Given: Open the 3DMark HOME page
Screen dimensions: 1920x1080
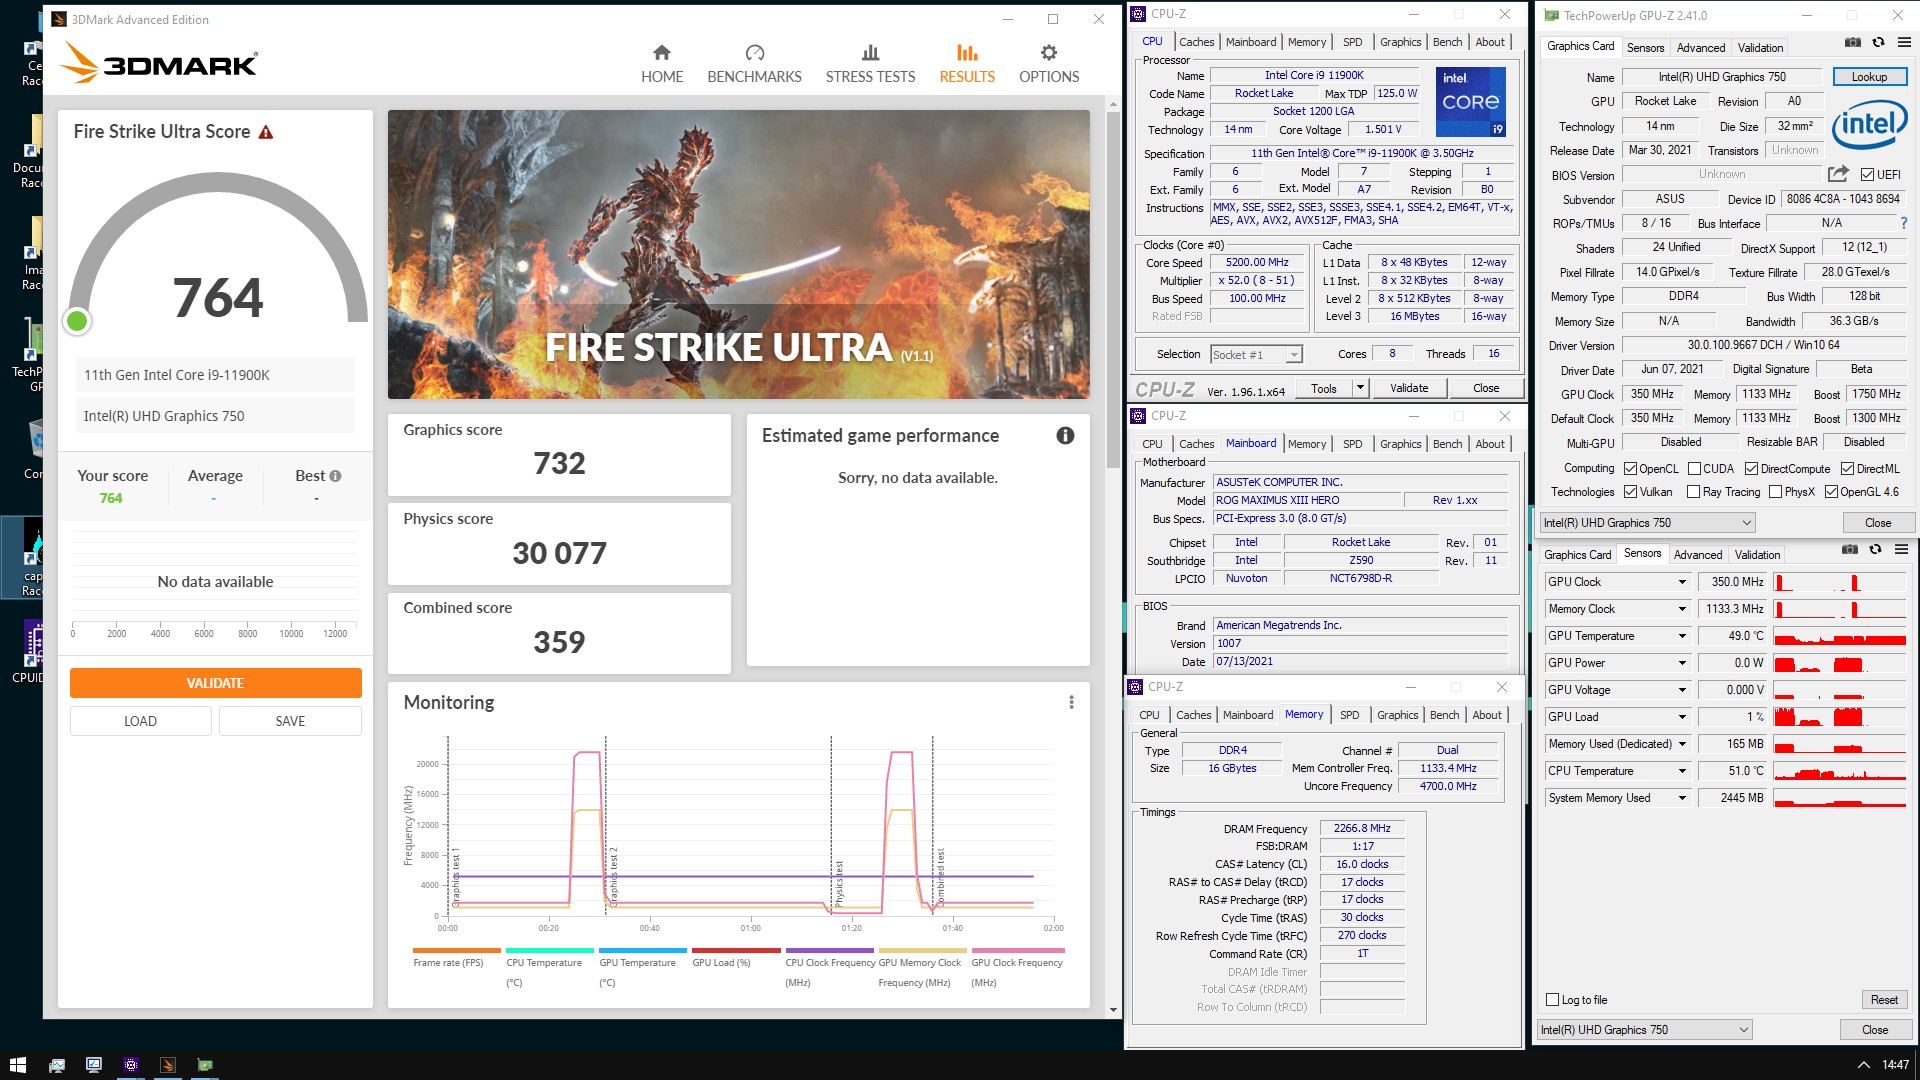Looking at the screenshot, I should [x=661, y=64].
